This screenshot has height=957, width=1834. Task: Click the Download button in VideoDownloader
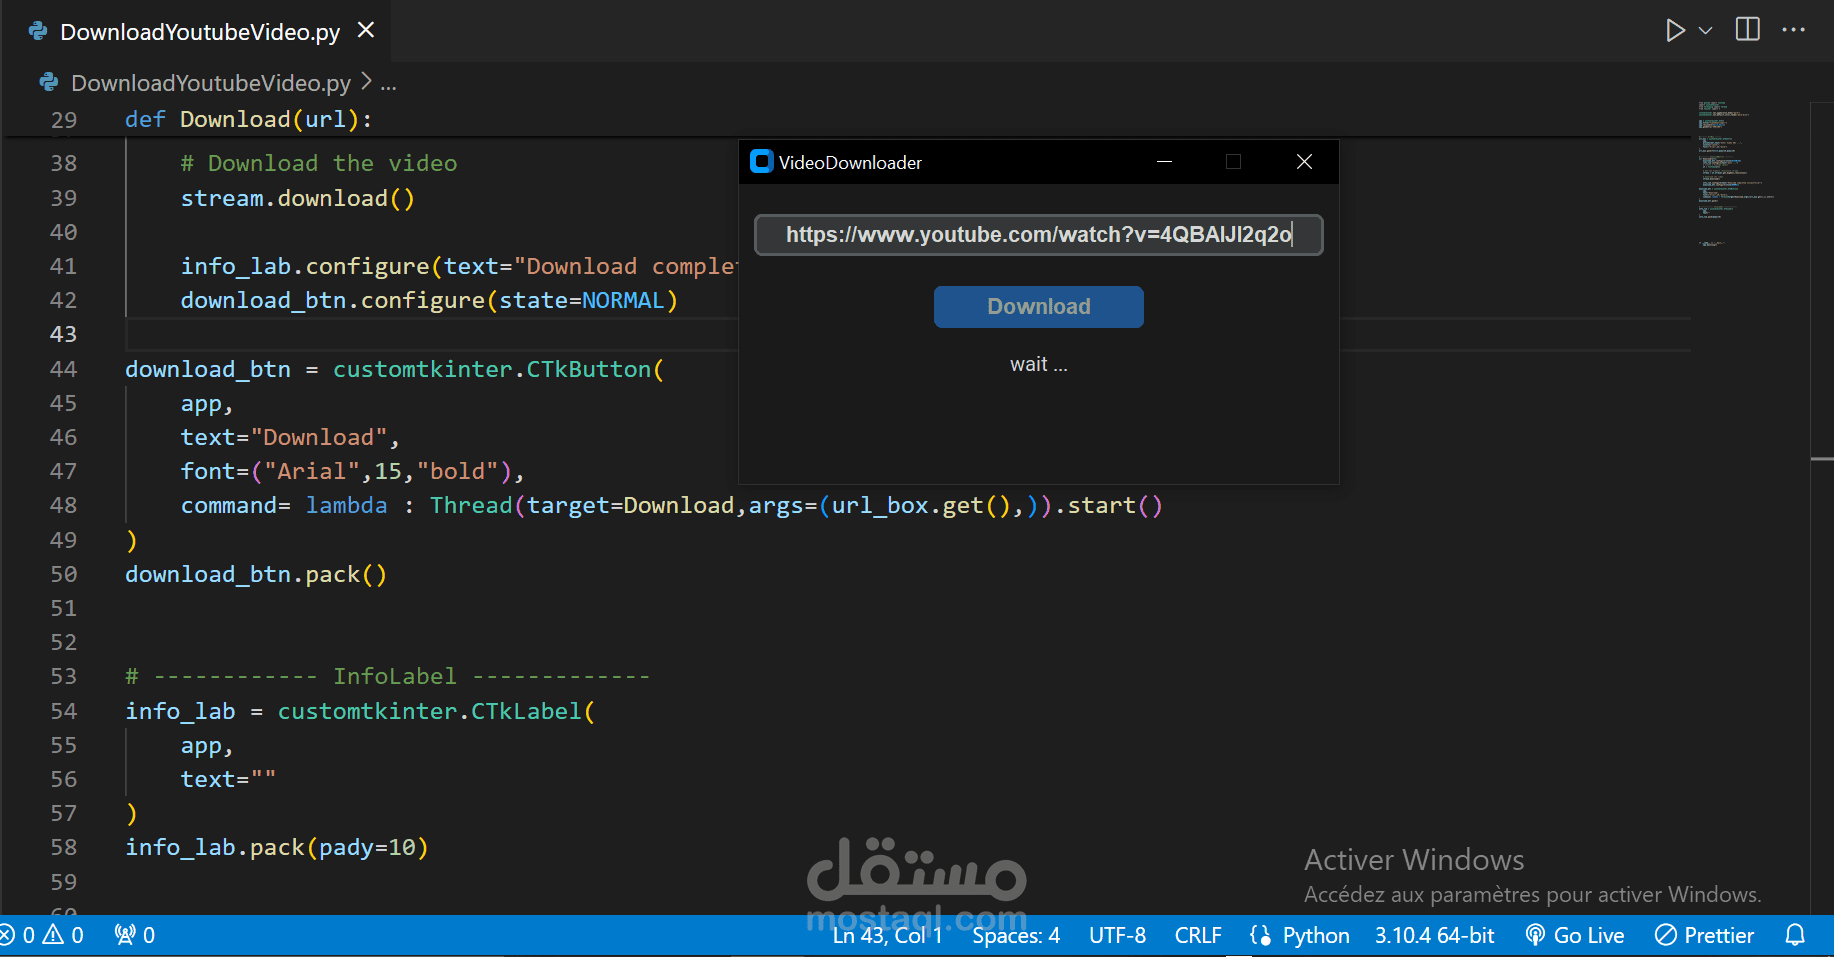click(1038, 307)
